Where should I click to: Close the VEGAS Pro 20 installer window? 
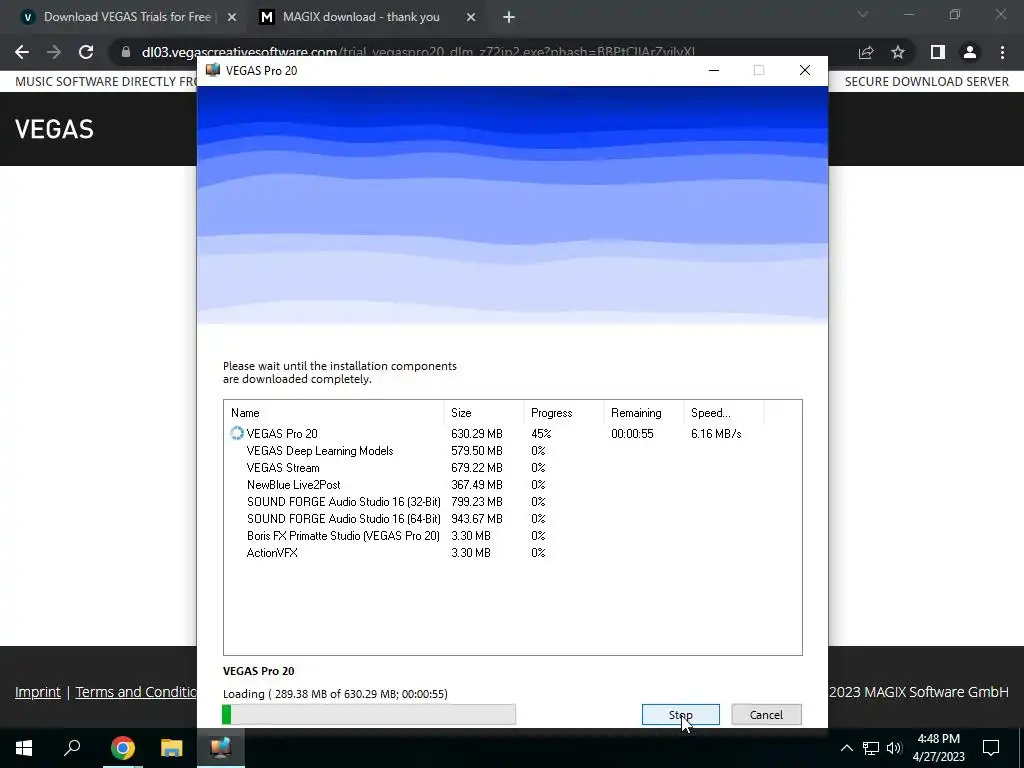point(805,71)
